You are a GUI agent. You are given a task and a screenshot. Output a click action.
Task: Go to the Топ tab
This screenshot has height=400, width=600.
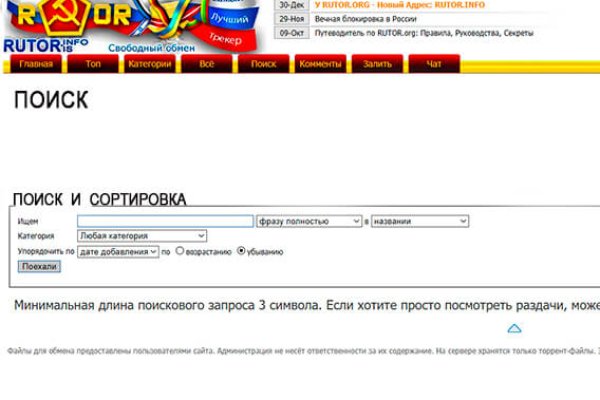[x=93, y=65]
